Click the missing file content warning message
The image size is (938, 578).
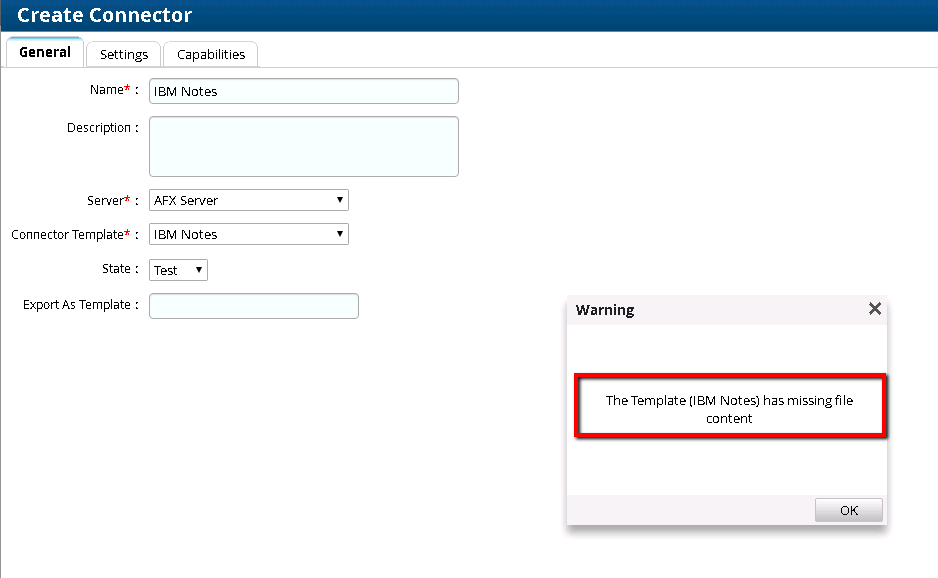[x=729, y=409]
